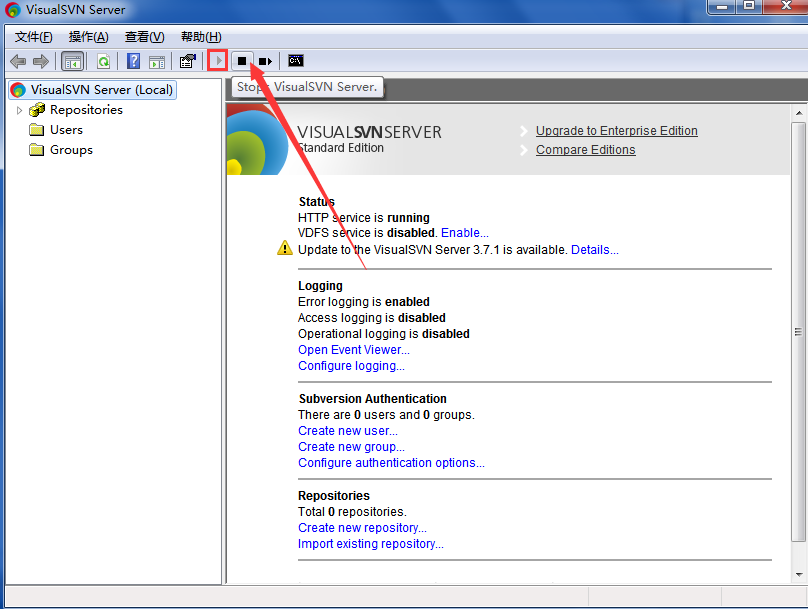The height and width of the screenshot is (609, 808).
Task: Stop VisualSVN Server with the square button
Action: pos(242,61)
